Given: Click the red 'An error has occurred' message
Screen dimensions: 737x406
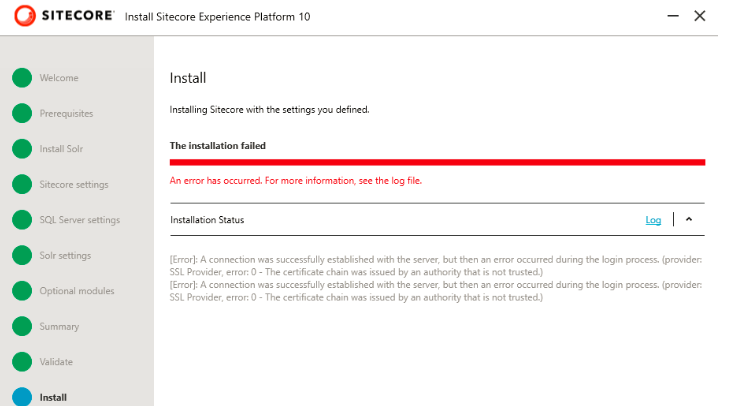Looking at the screenshot, I should click(x=296, y=180).
